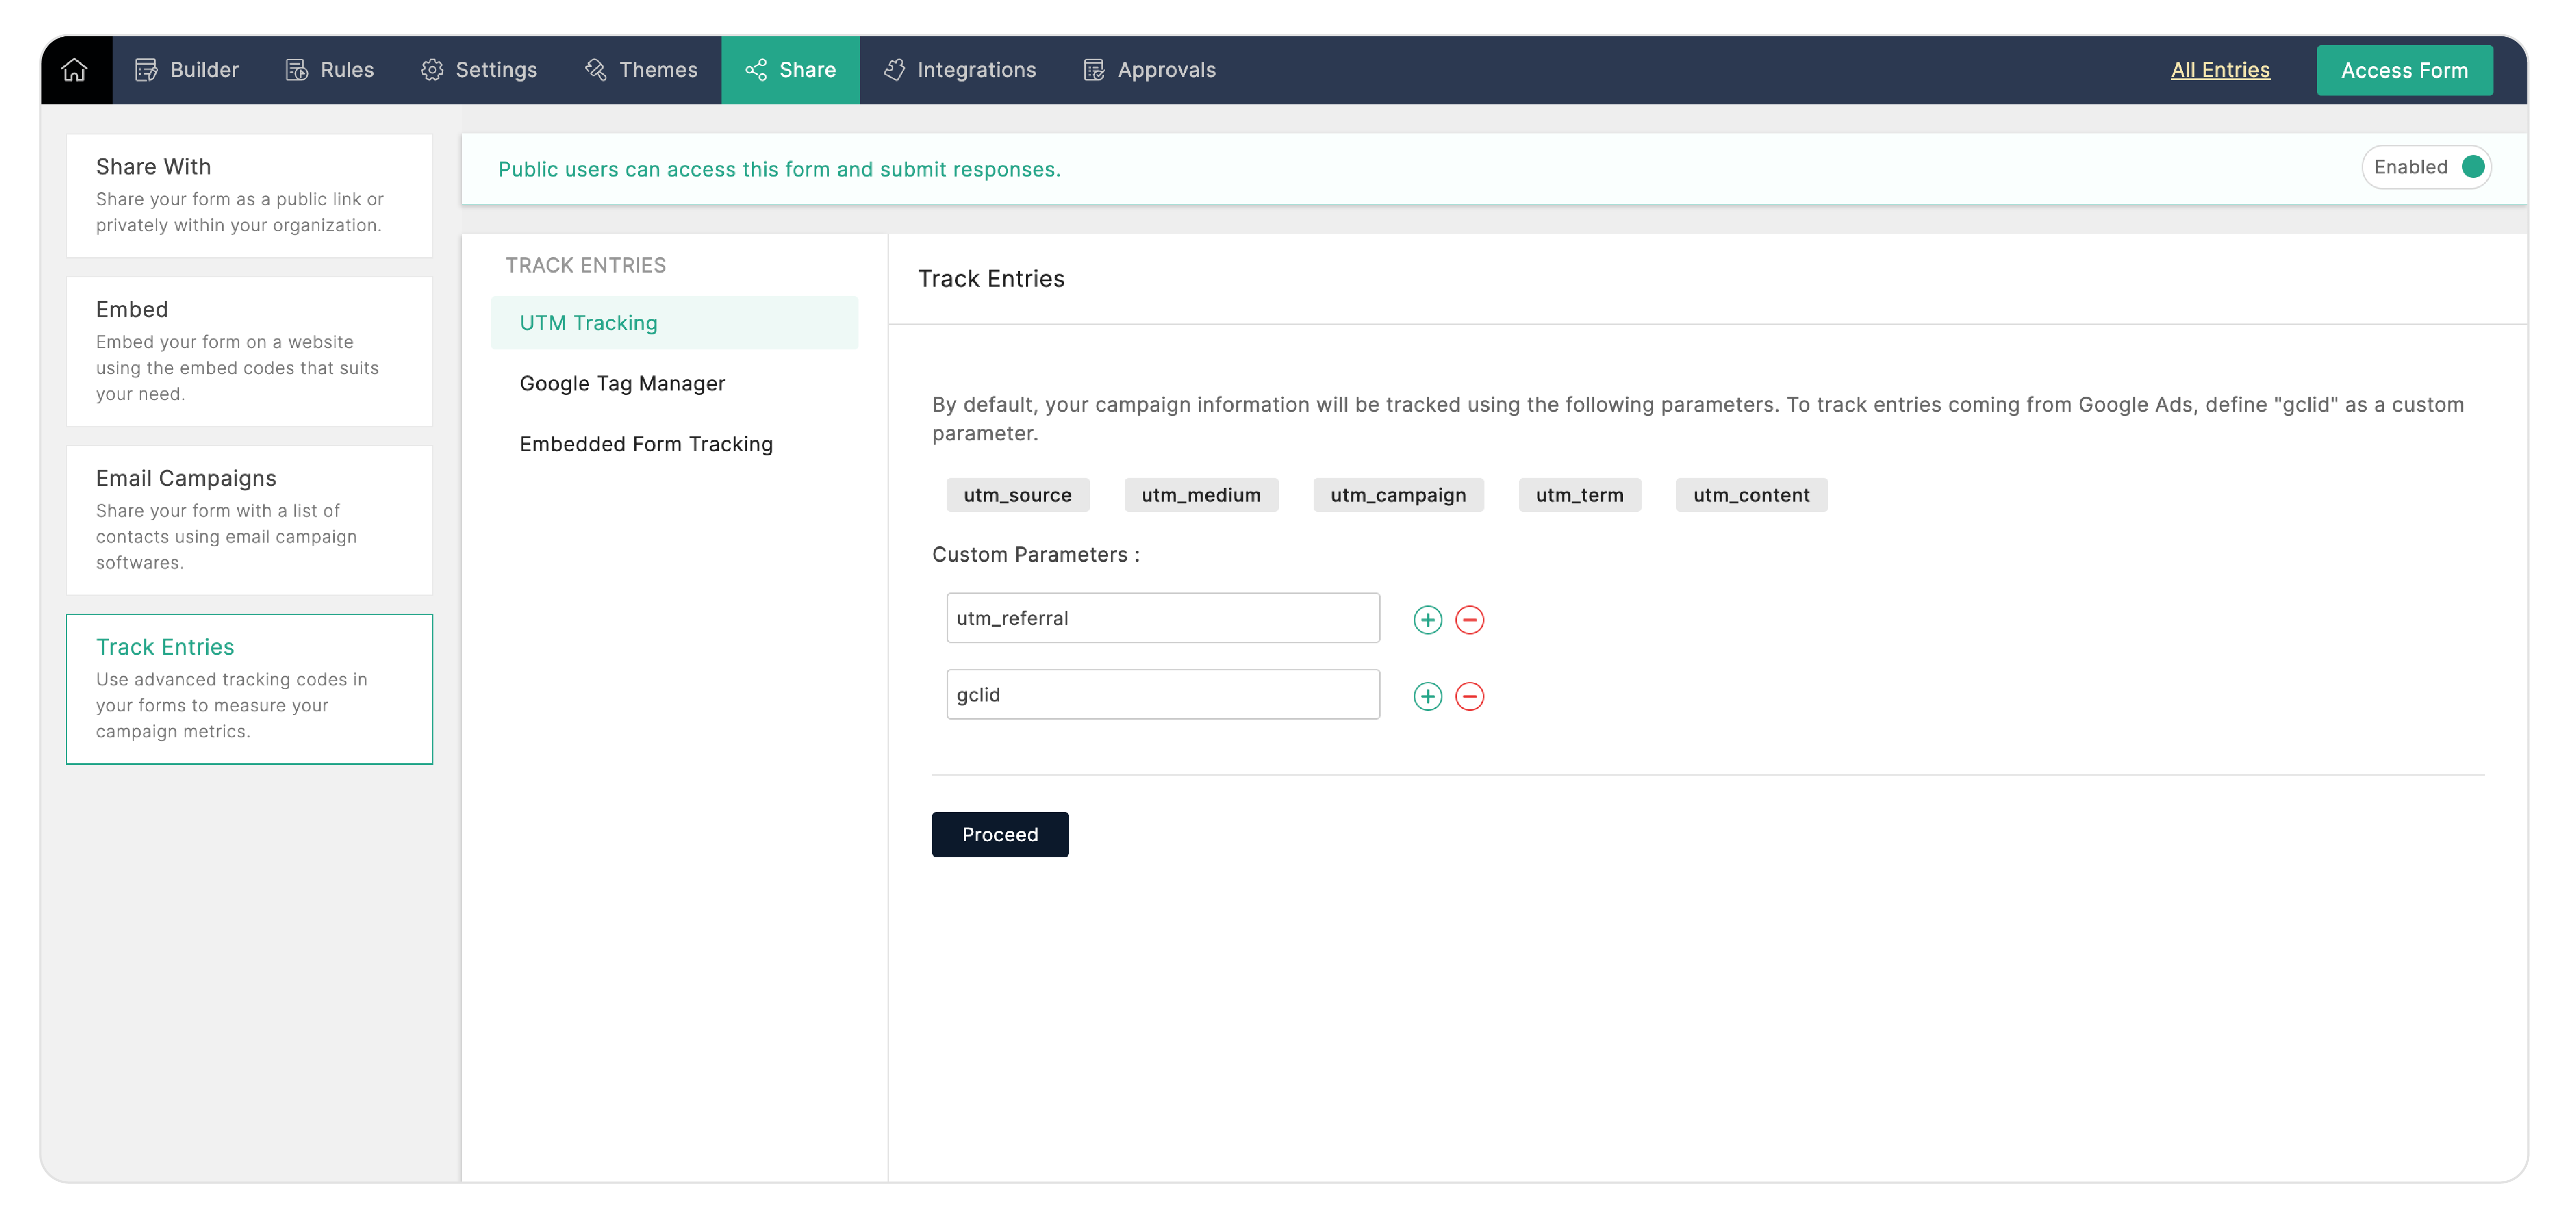Open the All Entries link
Image resolution: width=2576 pixels, height=1228 pixels.
click(2219, 70)
